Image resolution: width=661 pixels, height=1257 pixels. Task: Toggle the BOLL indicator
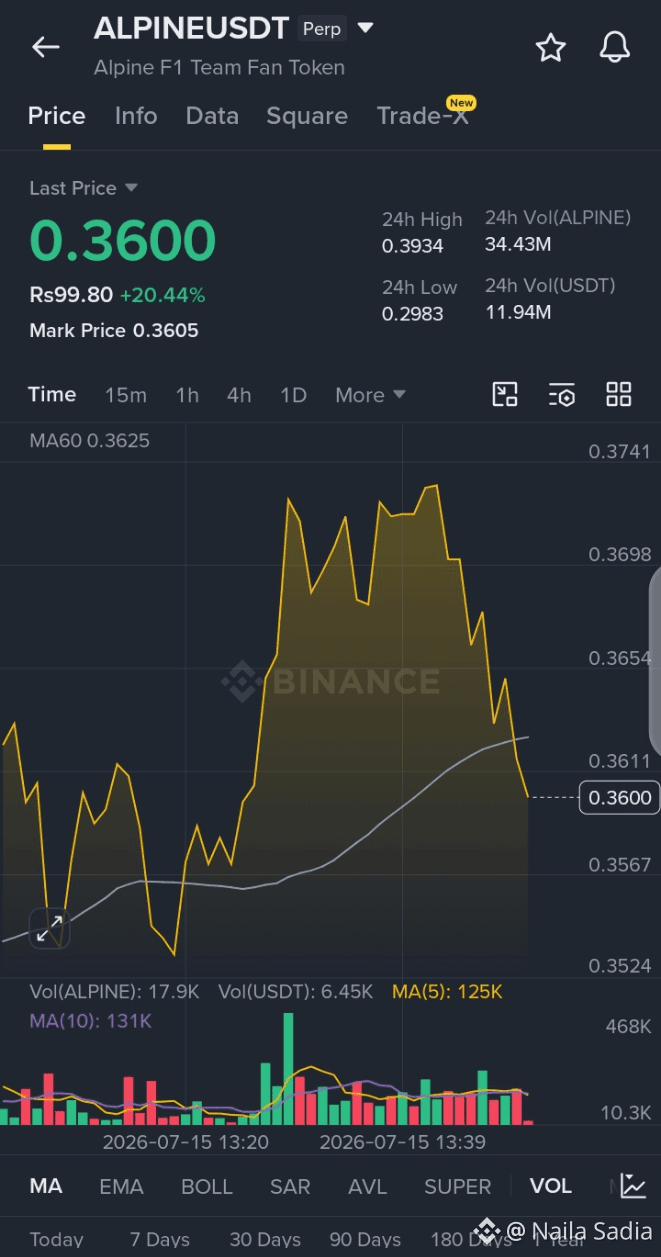tap(207, 1187)
